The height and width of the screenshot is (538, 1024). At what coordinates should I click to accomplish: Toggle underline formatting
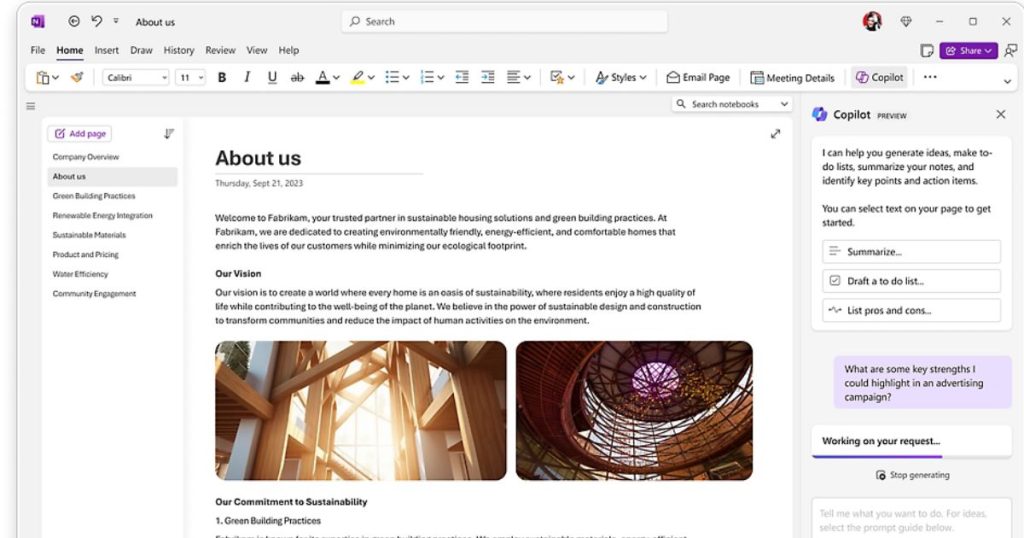click(x=272, y=78)
